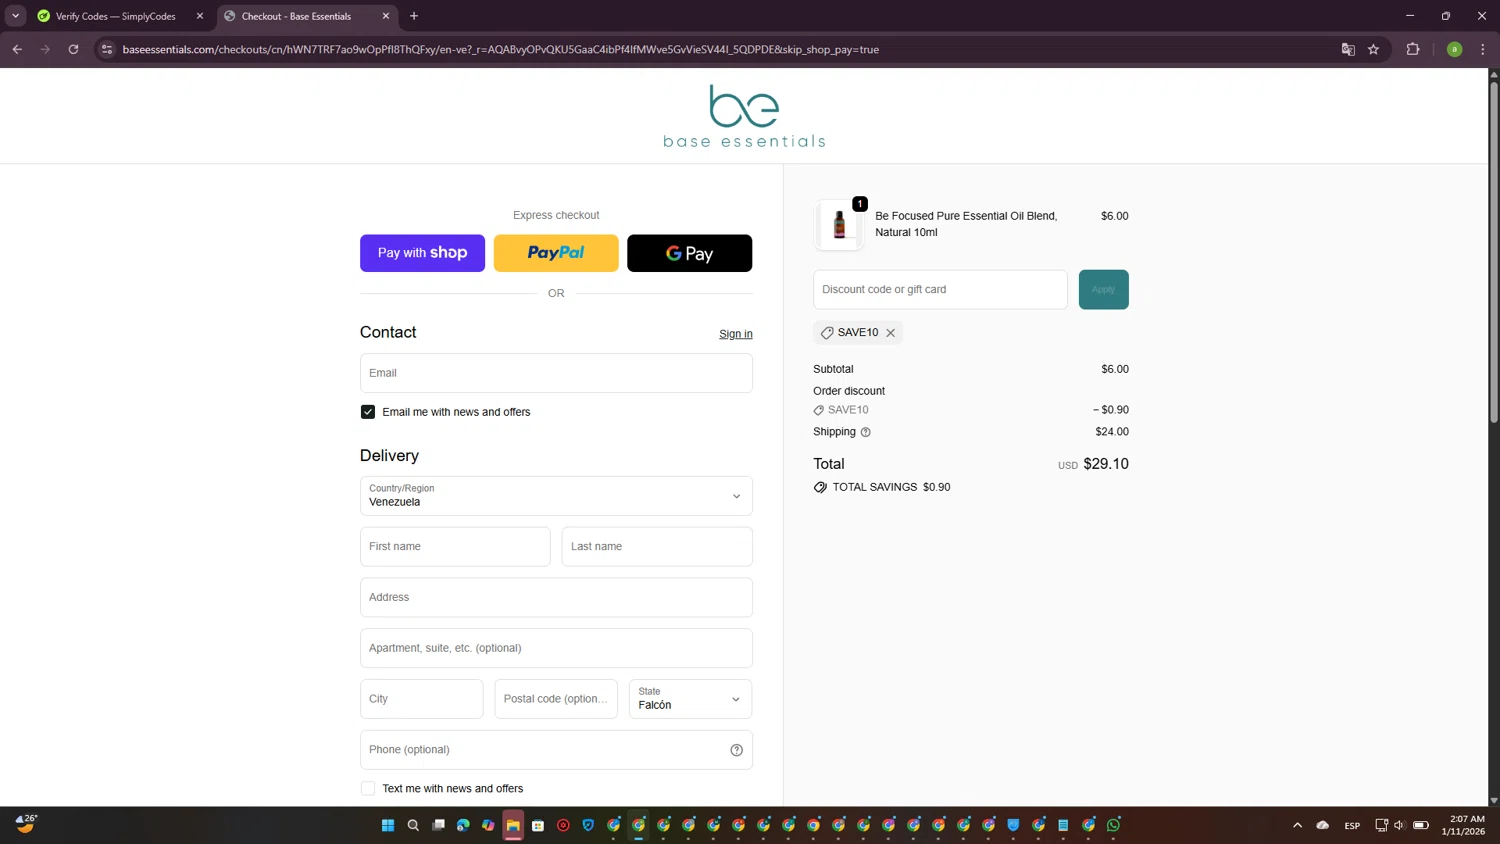This screenshot has width=1500, height=844.
Task: Check Text me with news and offers
Action: click(x=368, y=789)
